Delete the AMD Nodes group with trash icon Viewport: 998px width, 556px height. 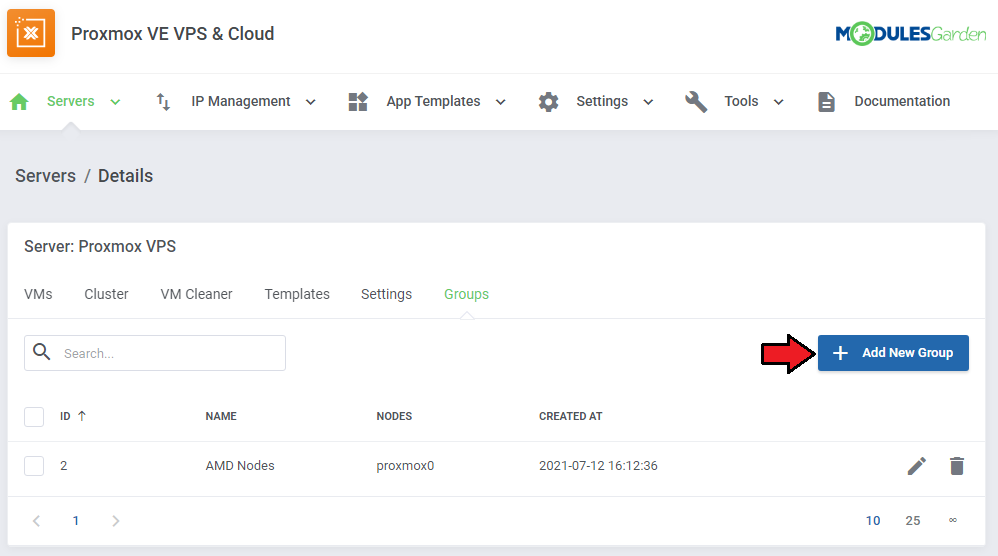coord(957,466)
